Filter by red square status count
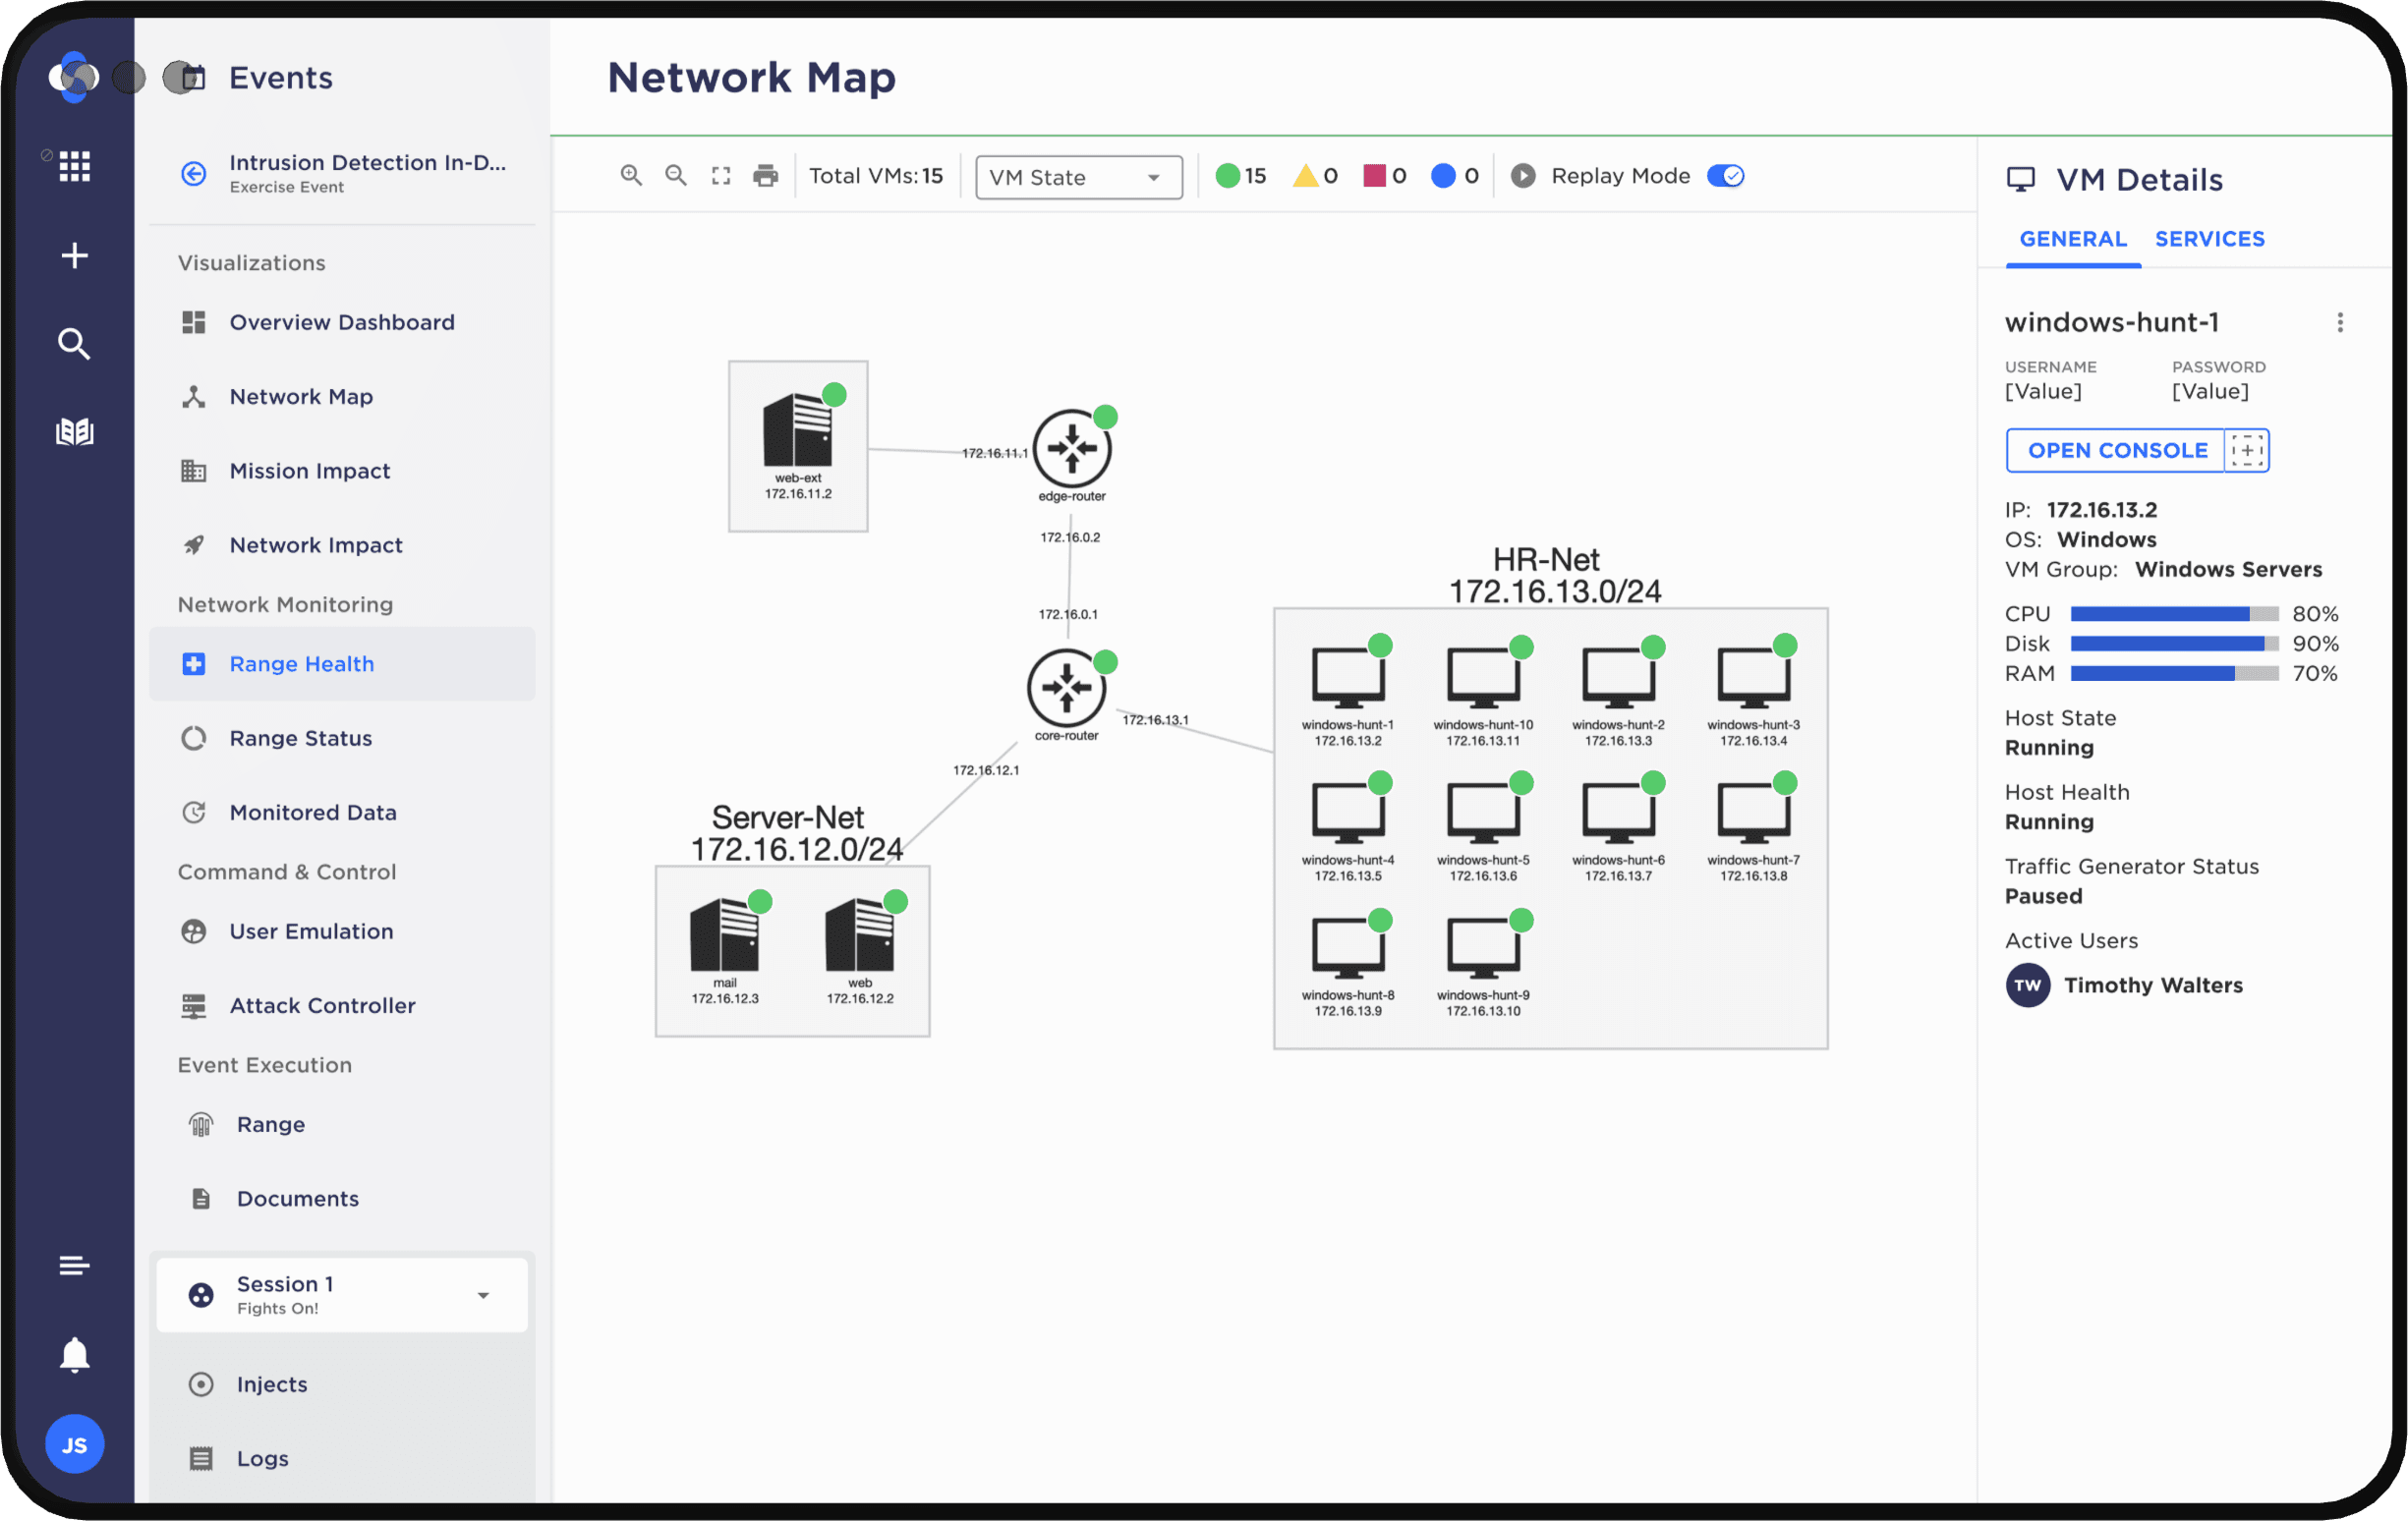Viewport: 2408px width, 1521px height. point(1385,176)
